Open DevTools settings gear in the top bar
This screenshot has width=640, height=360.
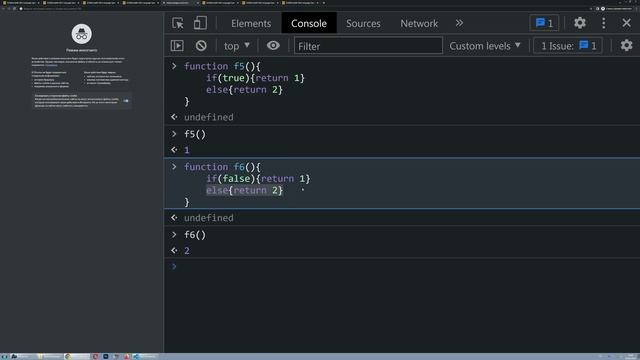tap(580, 23)
